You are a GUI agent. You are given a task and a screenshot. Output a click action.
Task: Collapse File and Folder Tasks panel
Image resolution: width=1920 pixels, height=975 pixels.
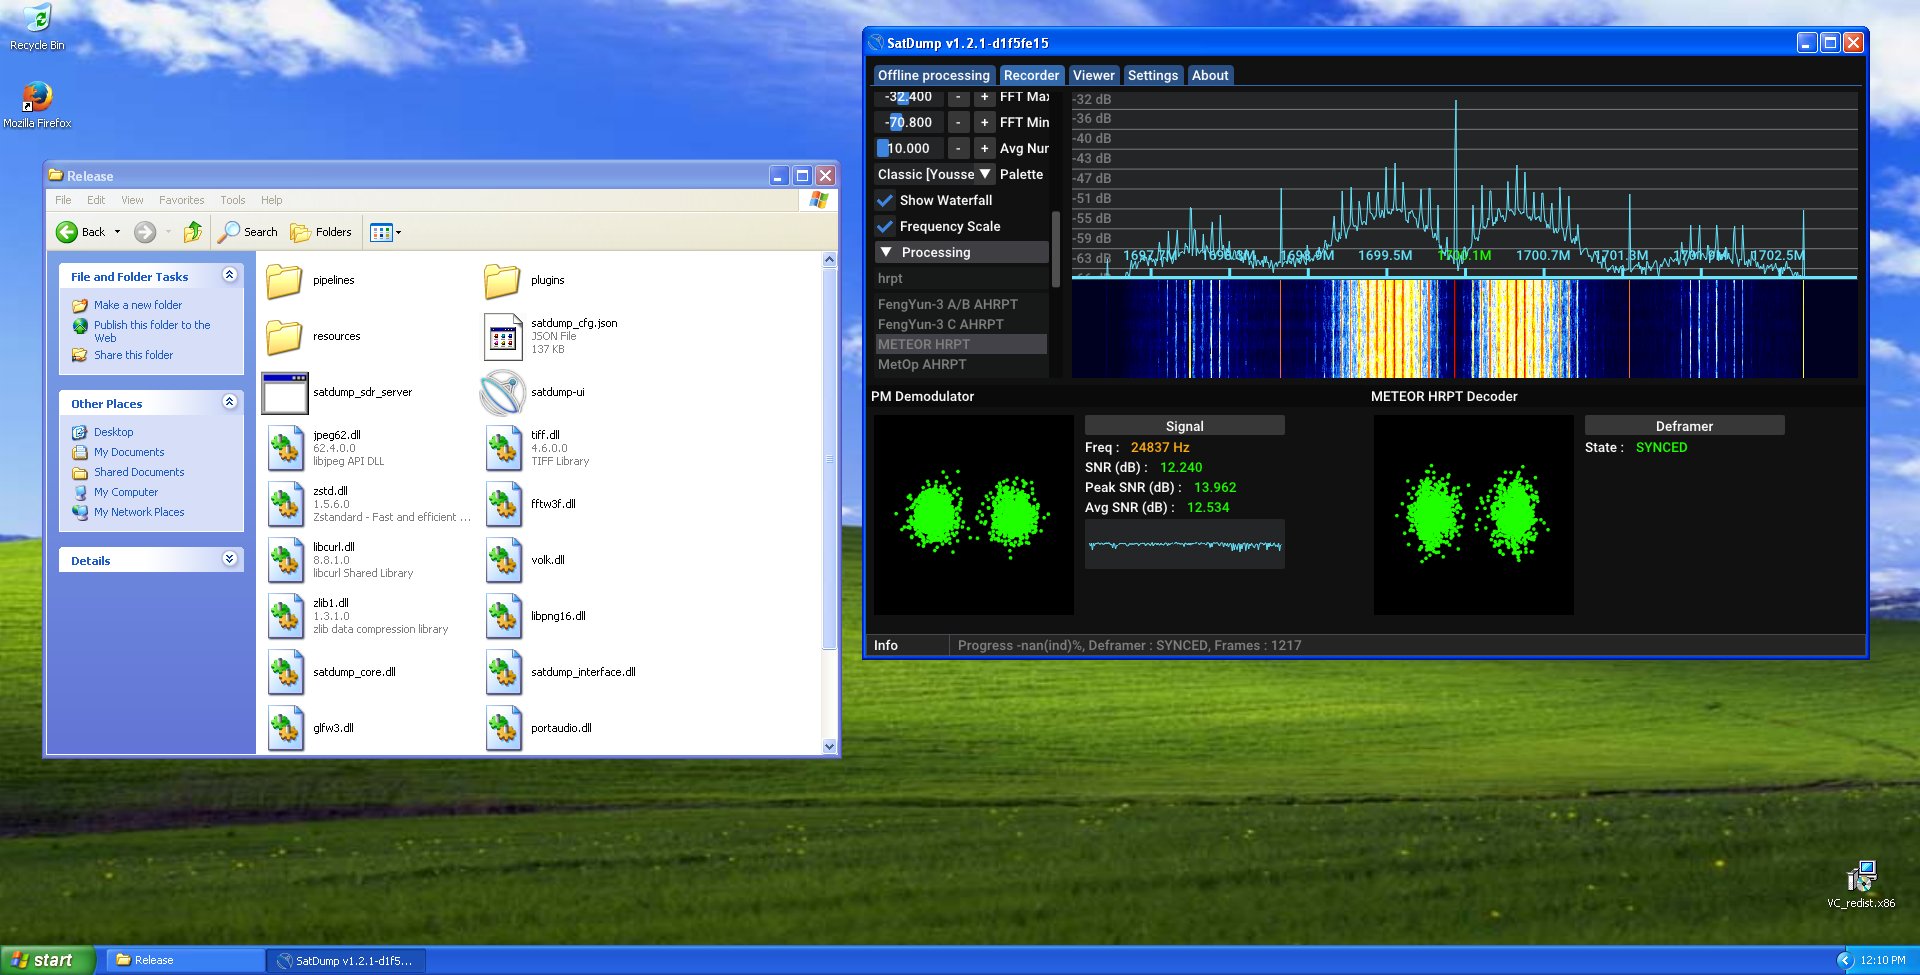(229, 275)
